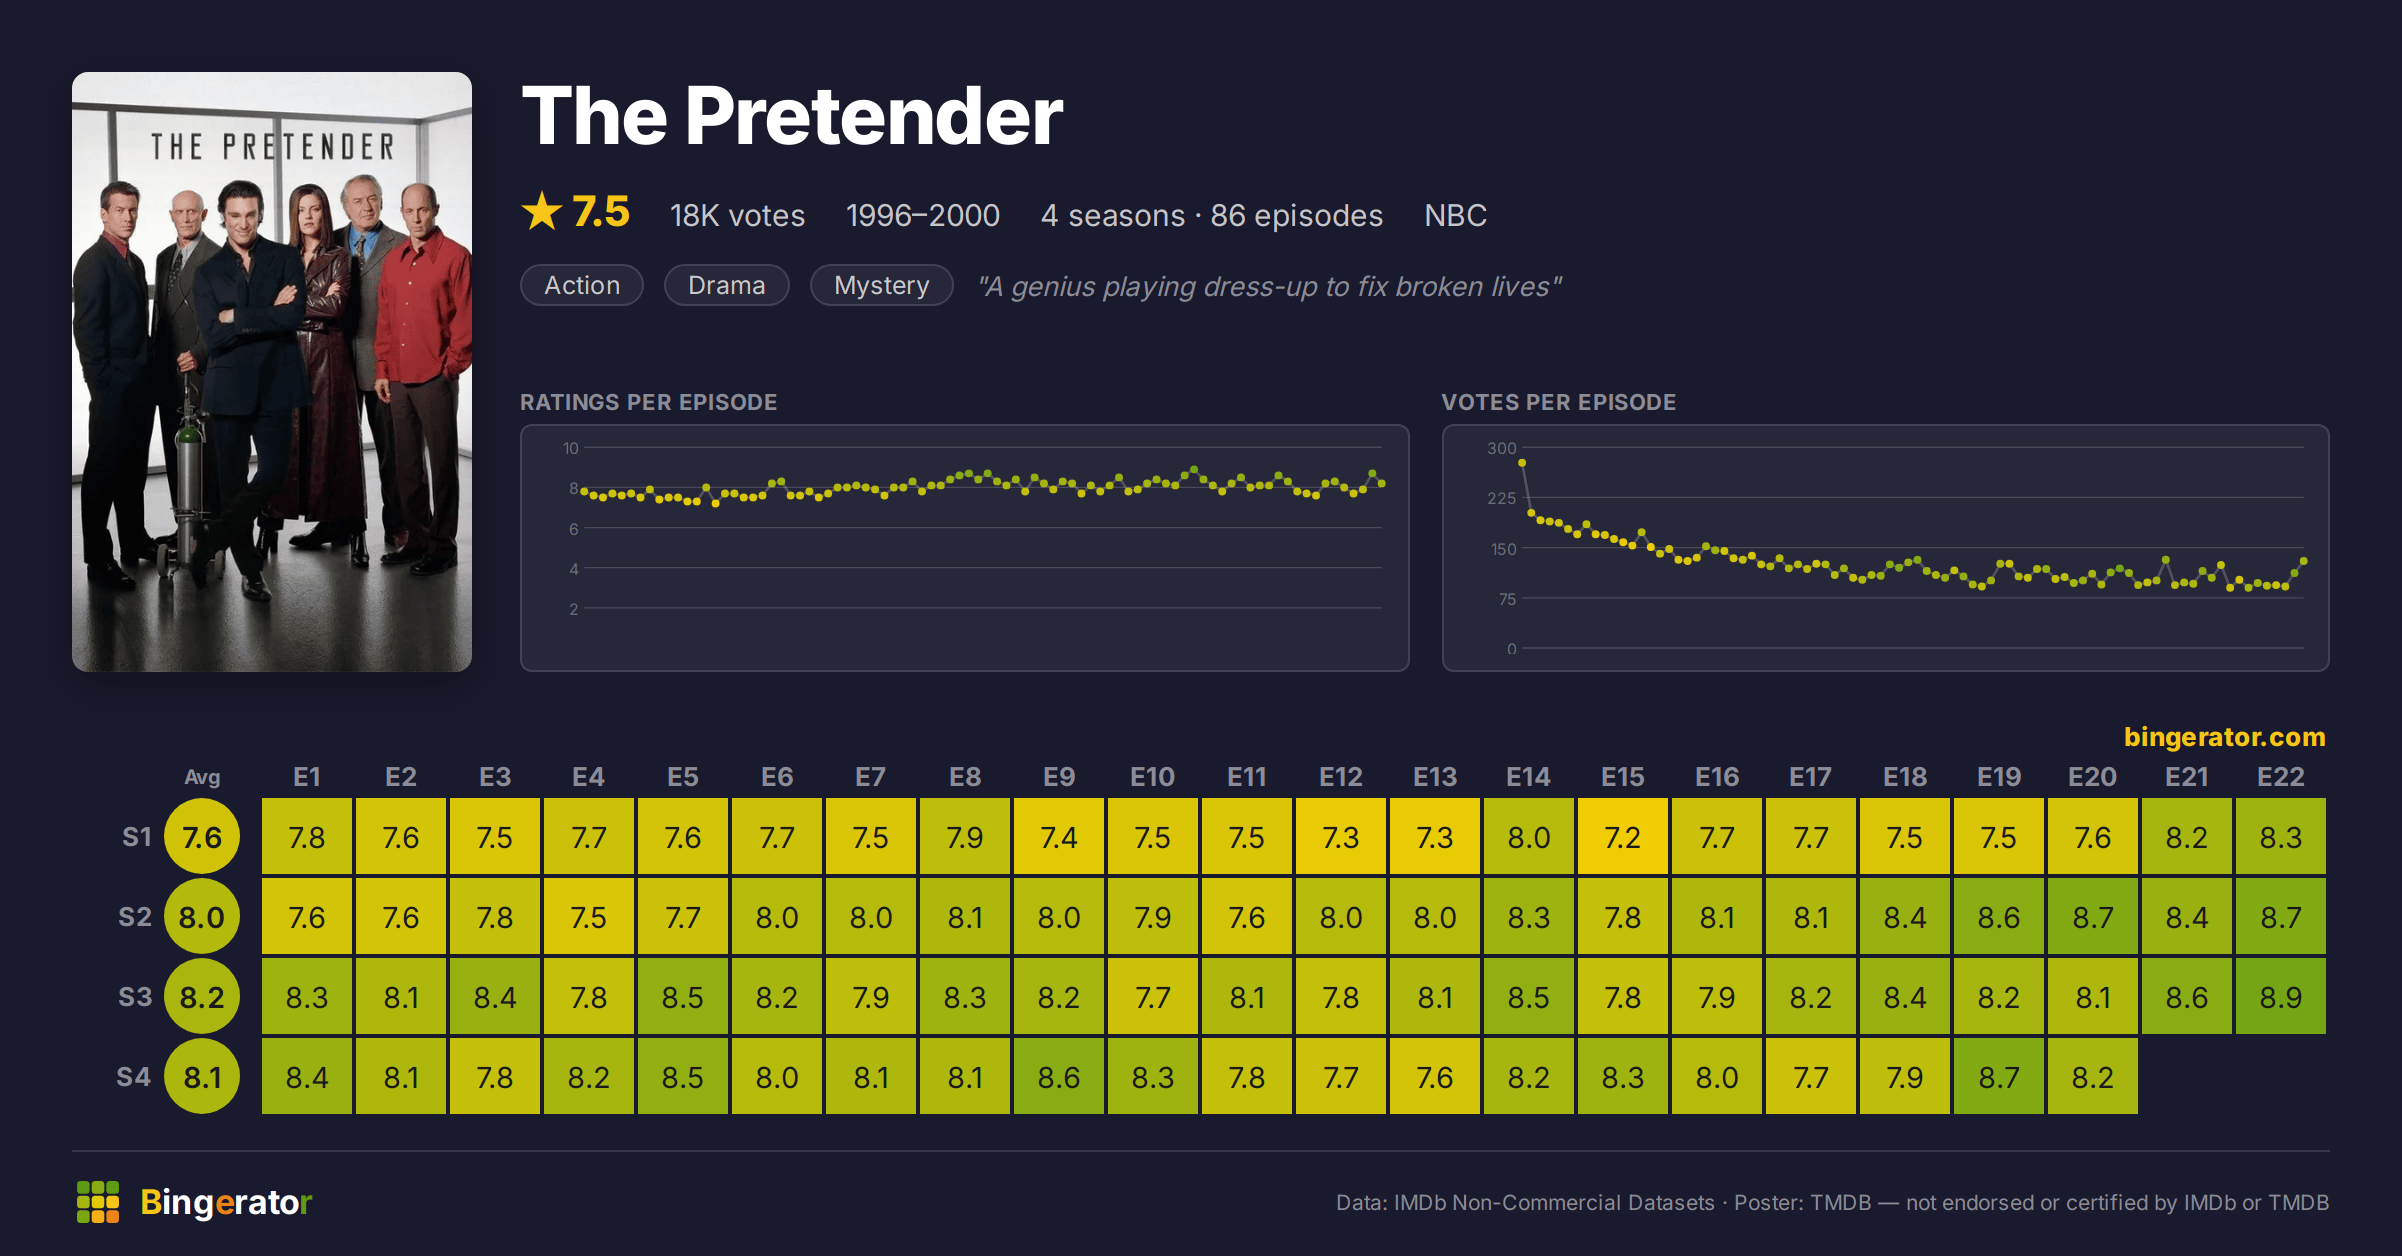This screenshot has height=1256, width=2402.
Task: Select season 2 episode 20 cell 8.7
Action: point(2093,917)
